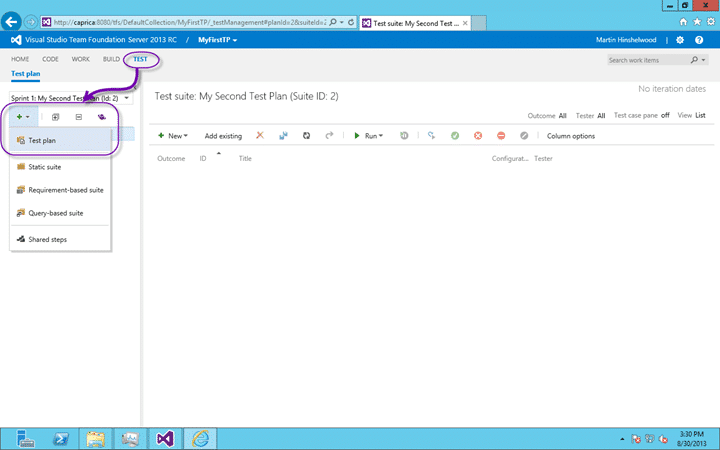Open Martin Hinshelwood user menu

[x=626, y=40]
